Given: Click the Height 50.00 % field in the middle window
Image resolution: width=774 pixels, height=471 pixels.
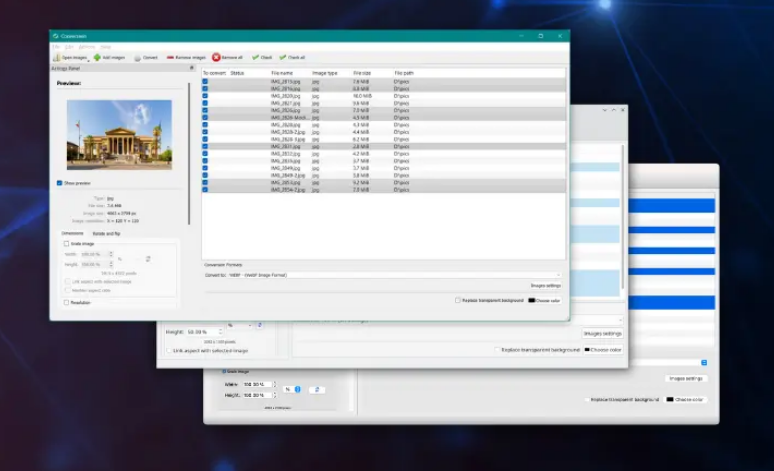Looking at the screenshot, I should point(202,332).
